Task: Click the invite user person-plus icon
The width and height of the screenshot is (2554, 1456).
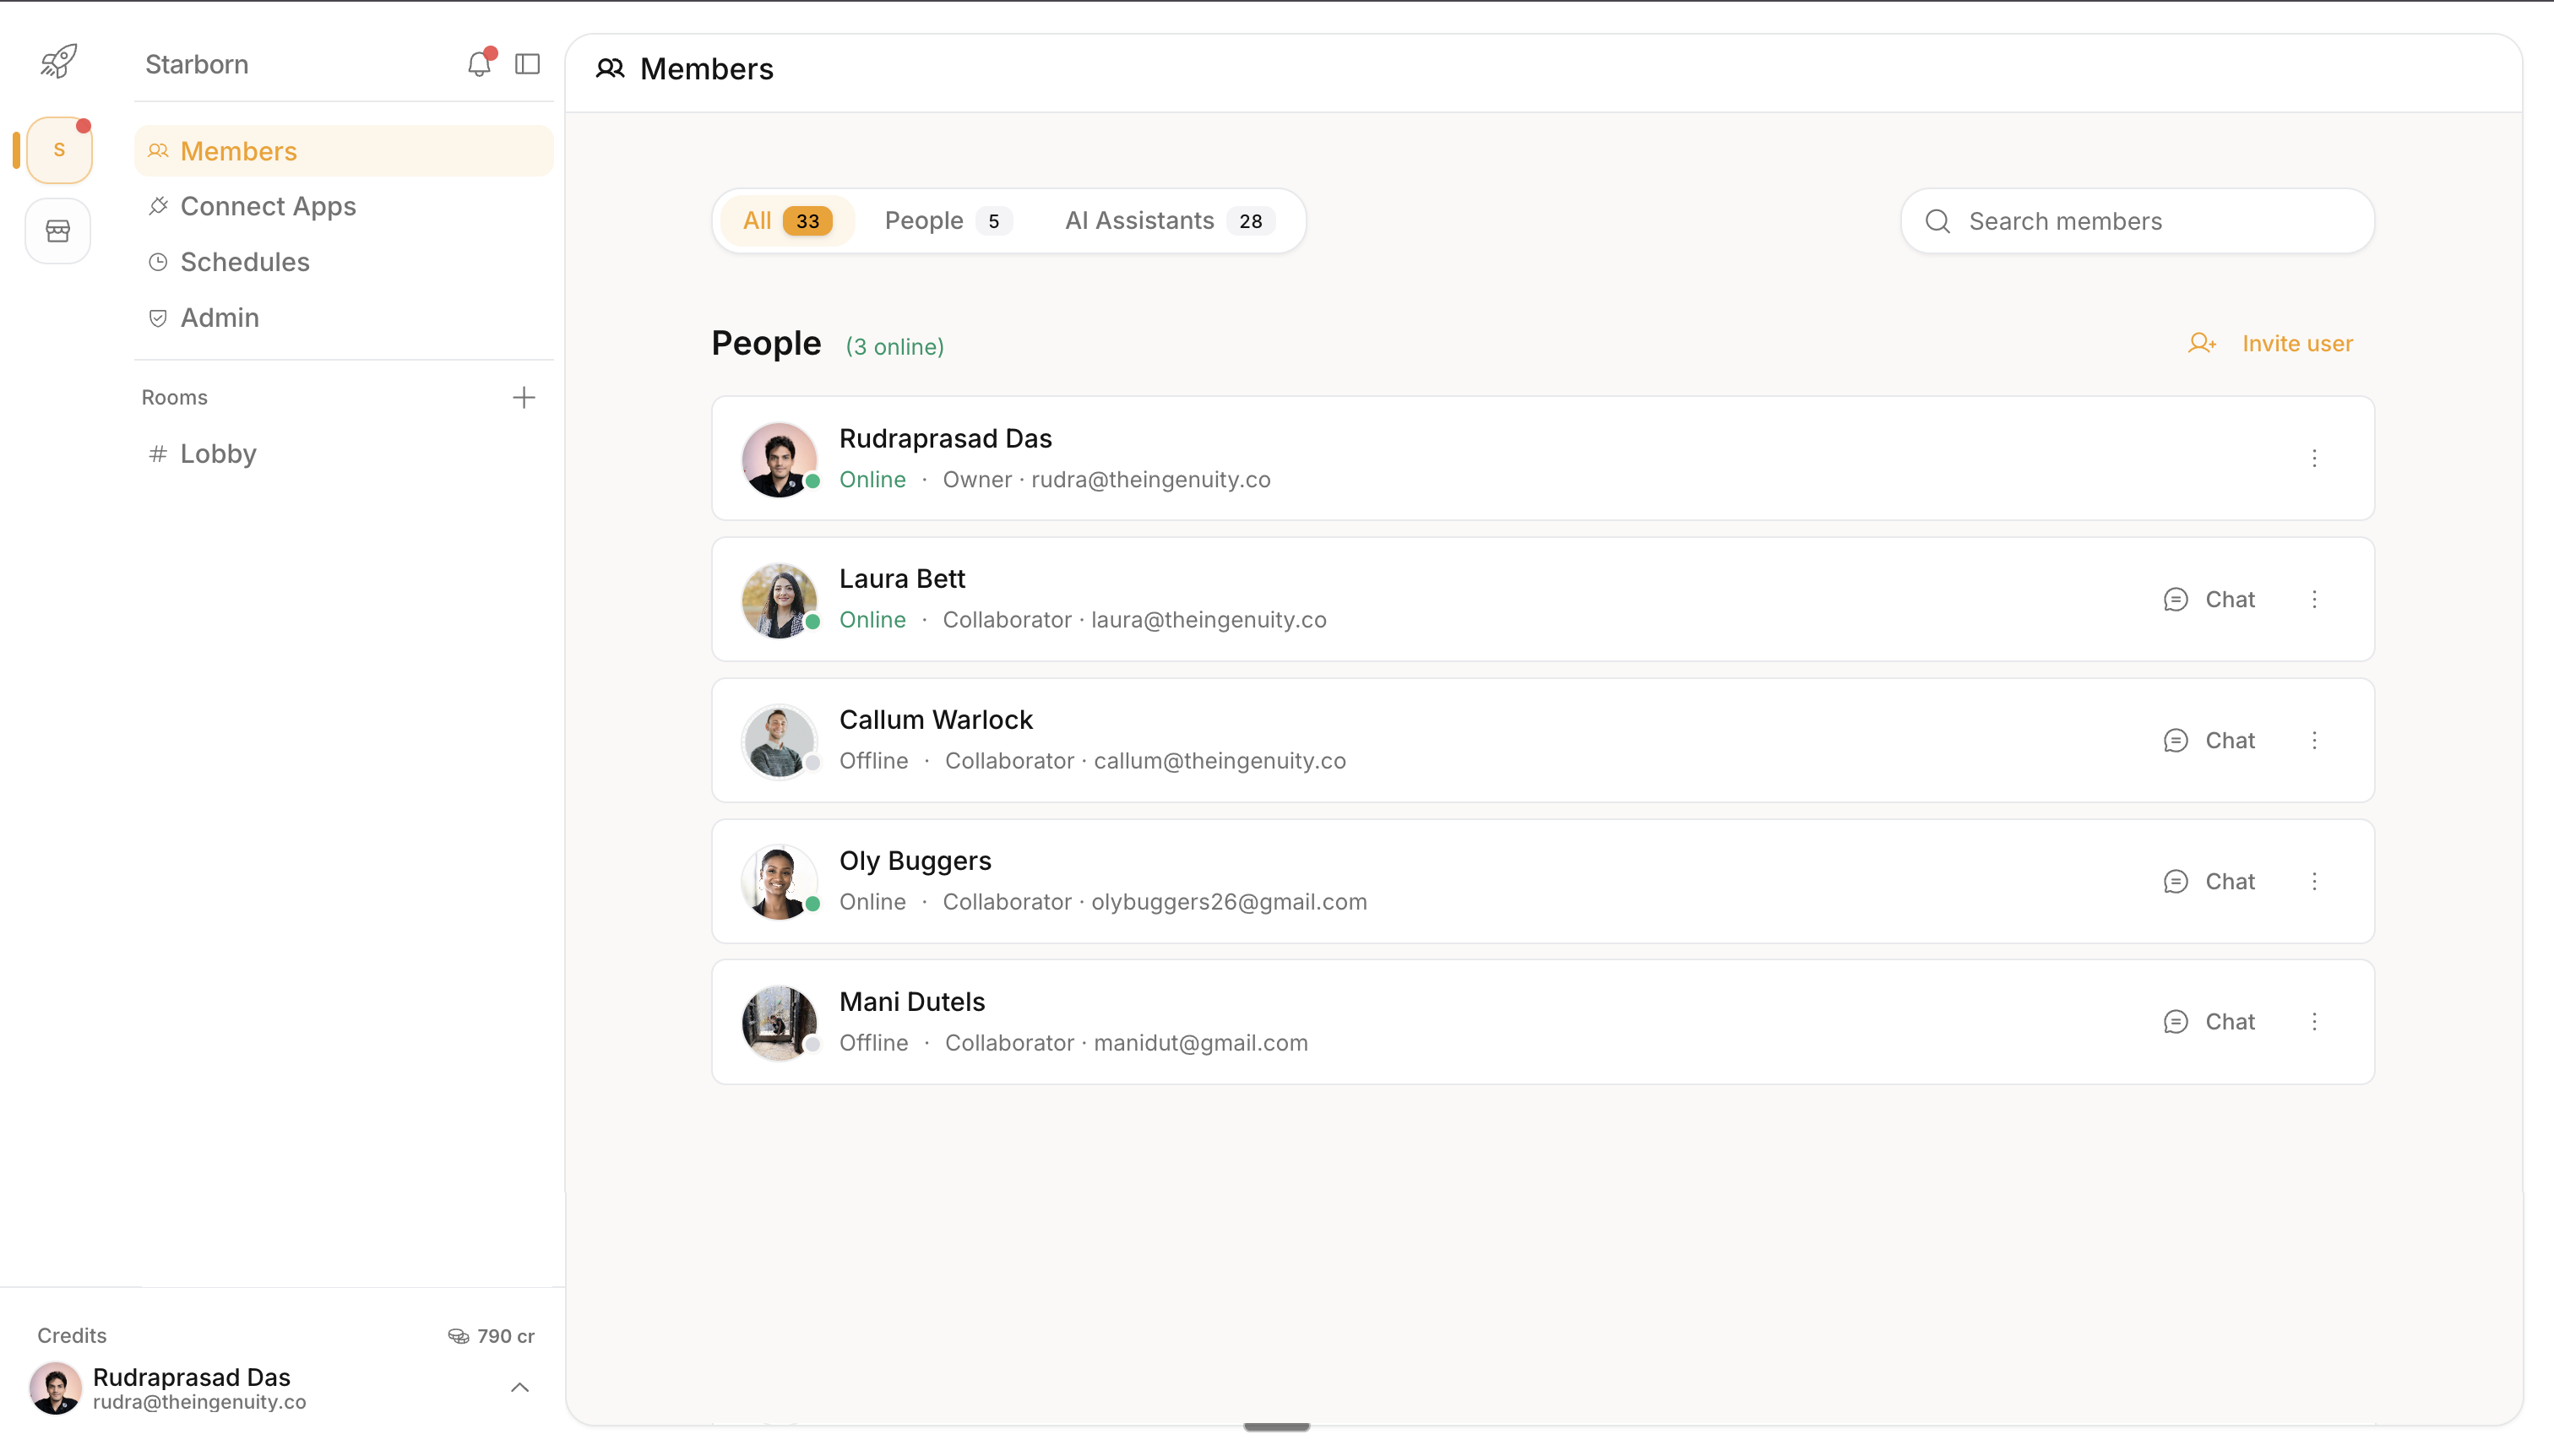Action: coord(2203,343)
